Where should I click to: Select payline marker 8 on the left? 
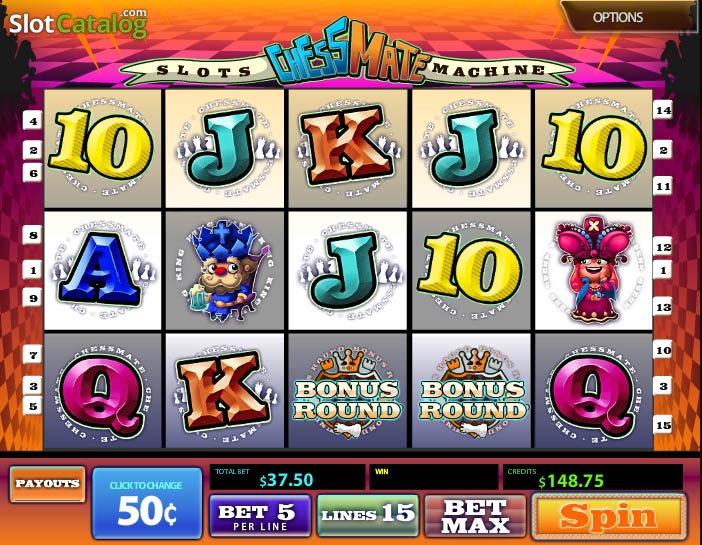tap(33, 236)
